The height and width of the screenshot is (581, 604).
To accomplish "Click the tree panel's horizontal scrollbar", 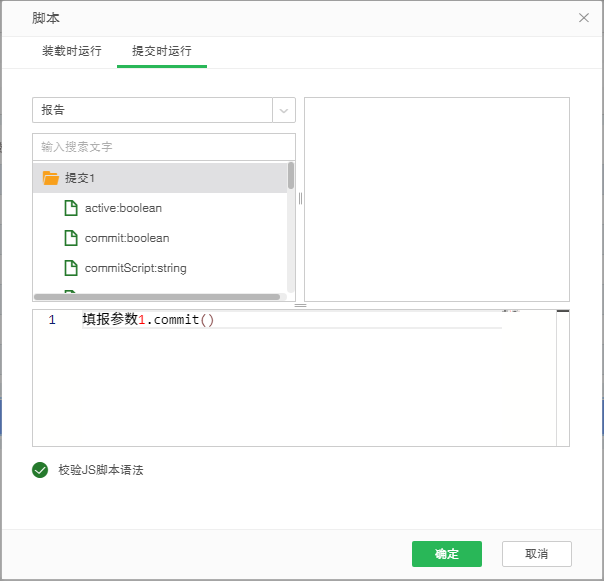I will [x=157, y=297].
